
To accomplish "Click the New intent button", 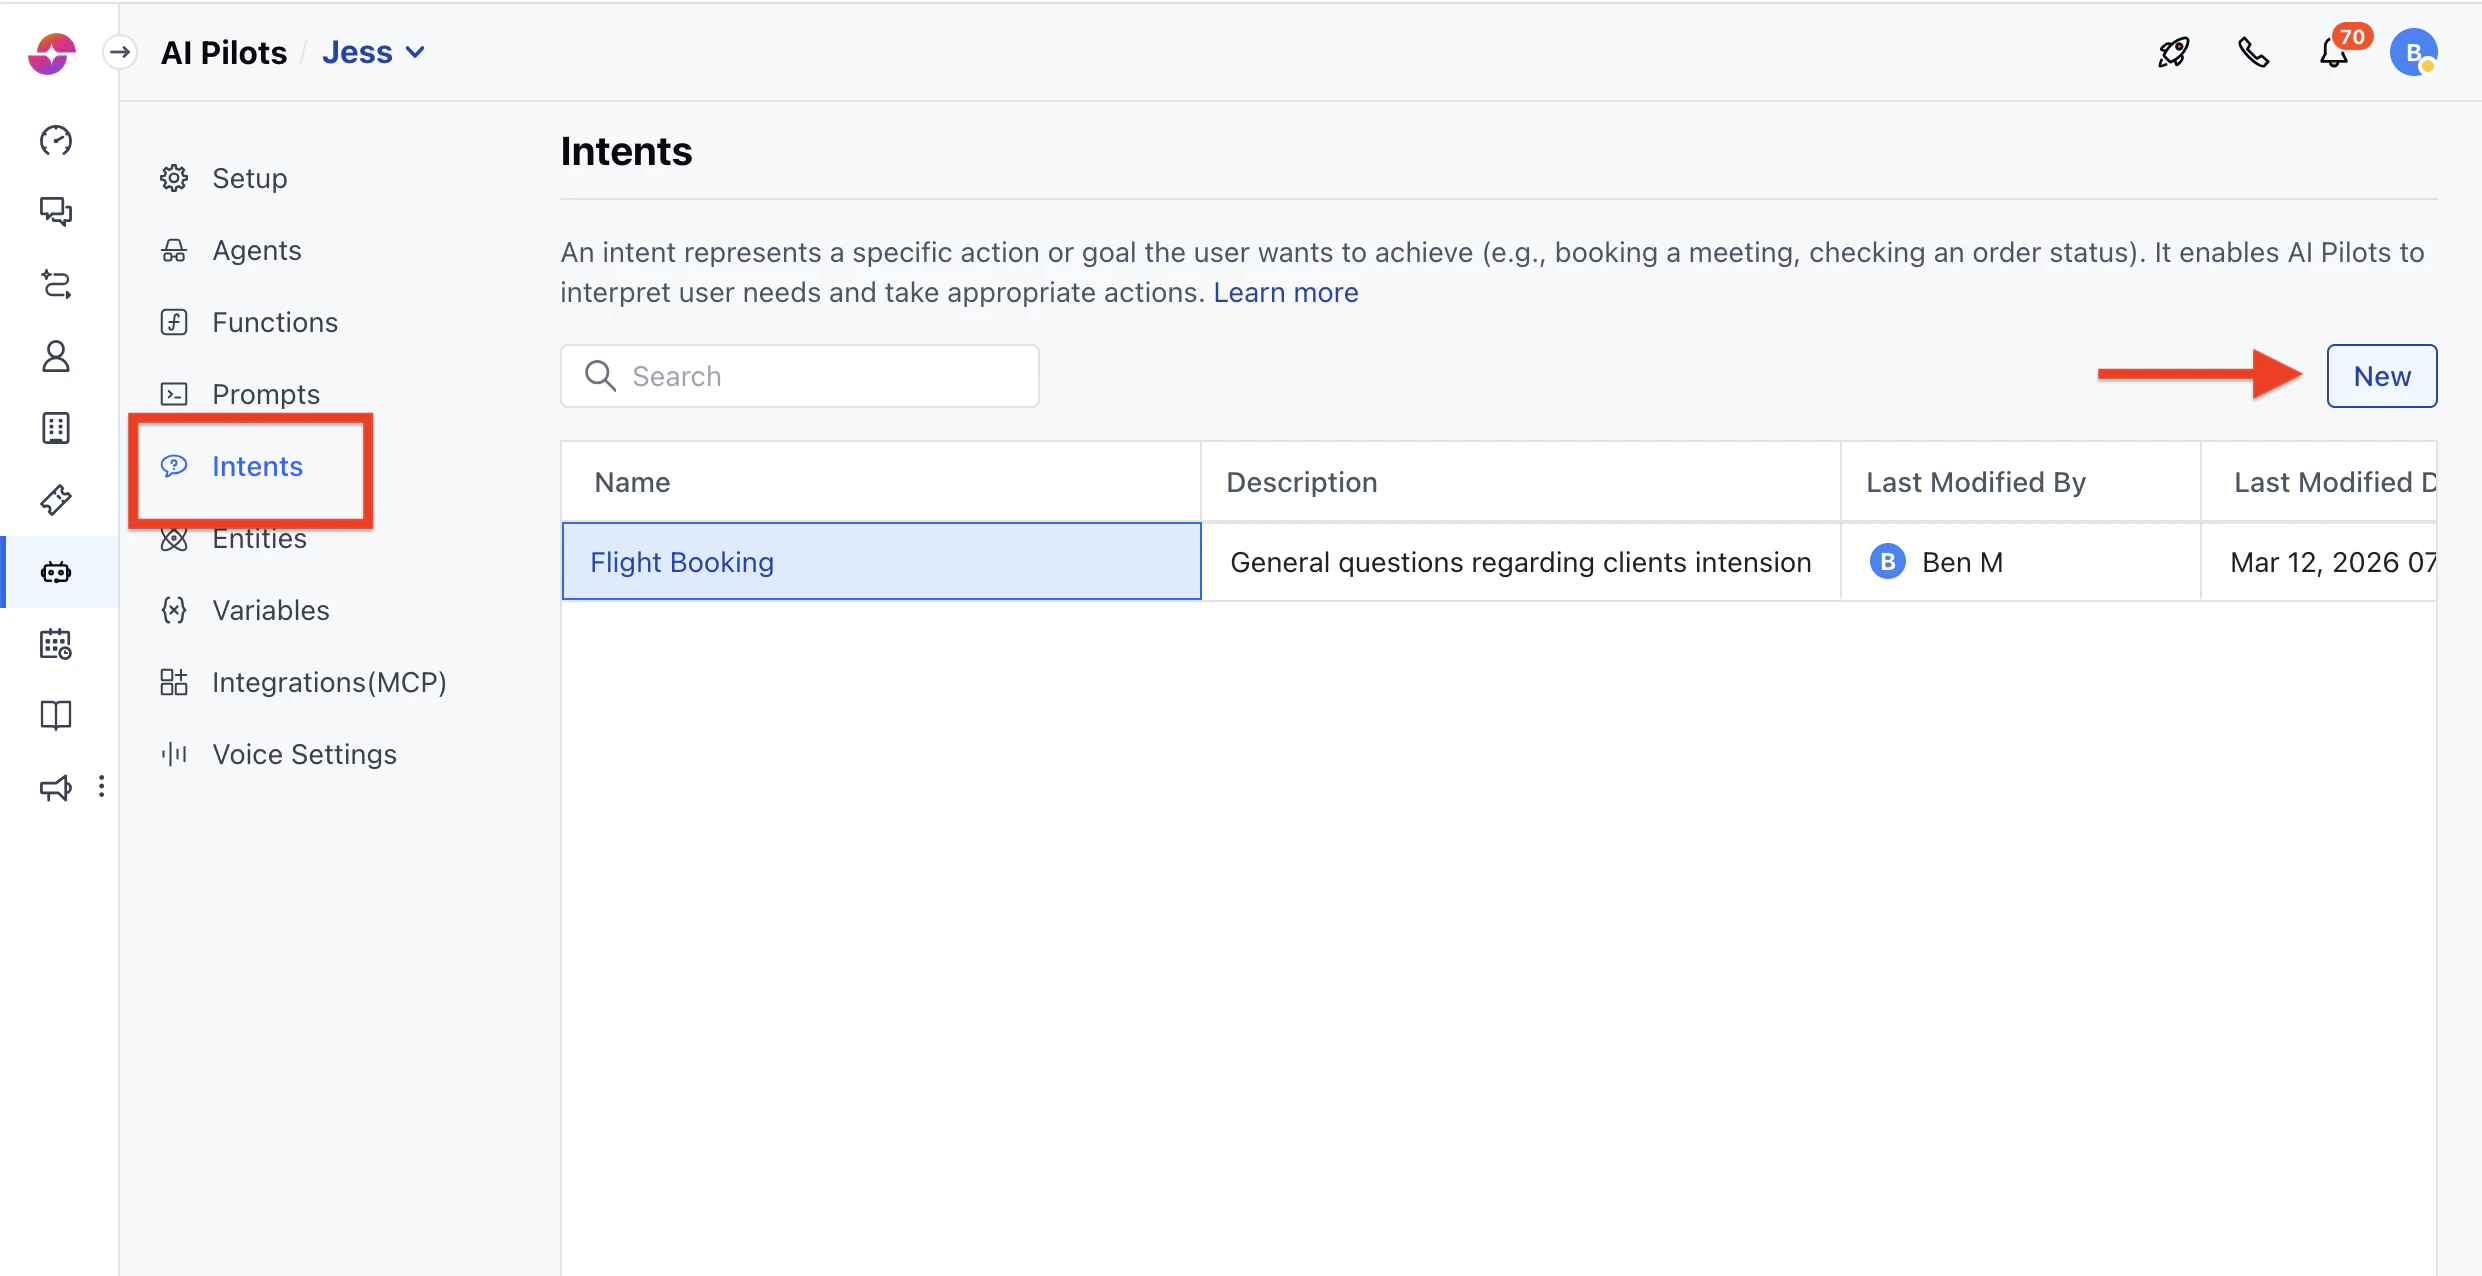I will pos(2381,376).
